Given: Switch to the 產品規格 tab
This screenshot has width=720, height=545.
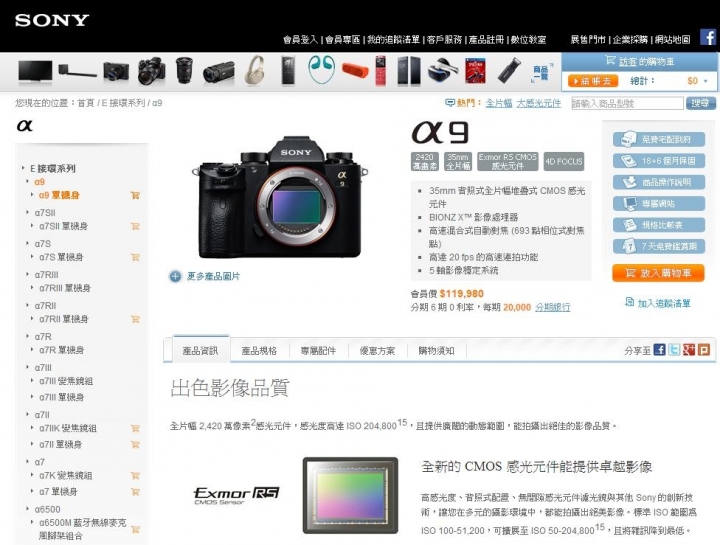Looking at the screenshot, I should click(259, 351).
